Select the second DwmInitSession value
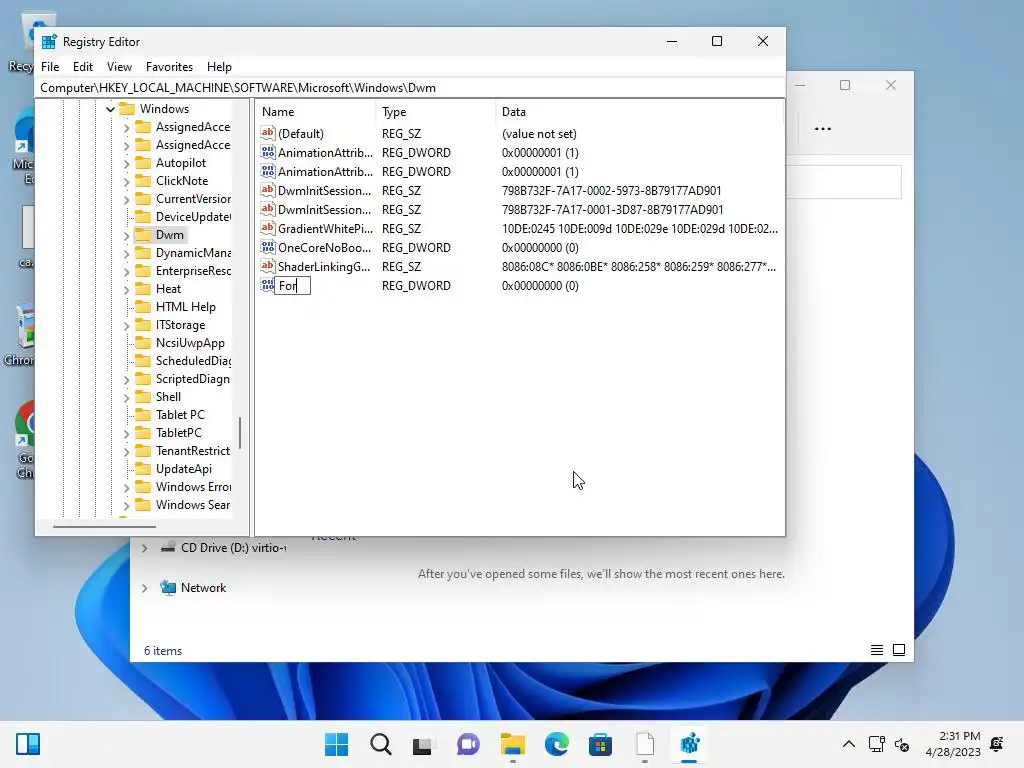The width and height of the screenshot is (1024, 768). pyautogui.click(x=324, y=210)
